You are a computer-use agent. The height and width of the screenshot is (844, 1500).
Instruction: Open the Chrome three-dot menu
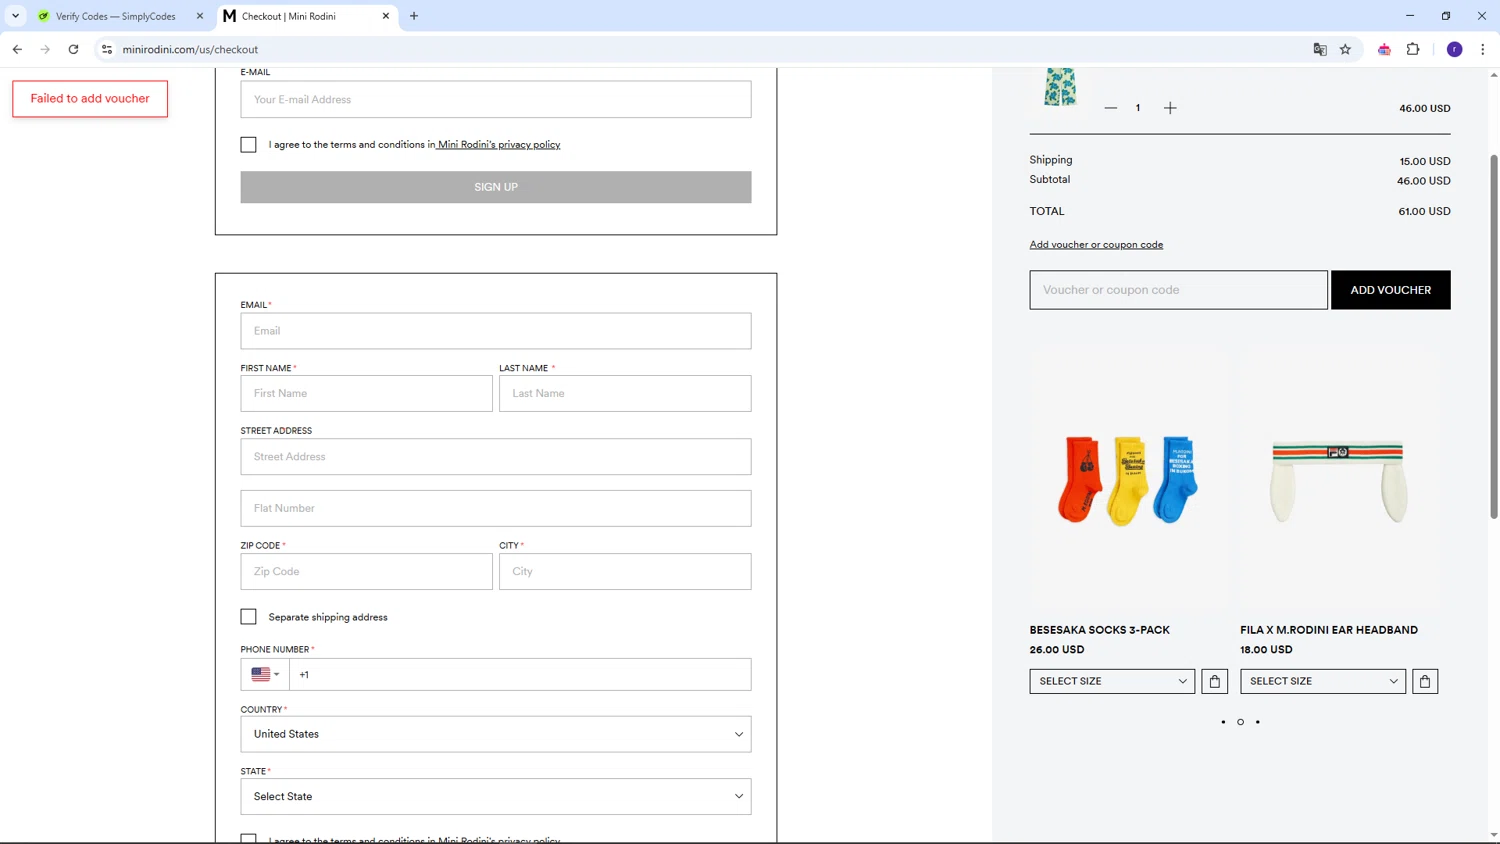[x=1483, y=49]
